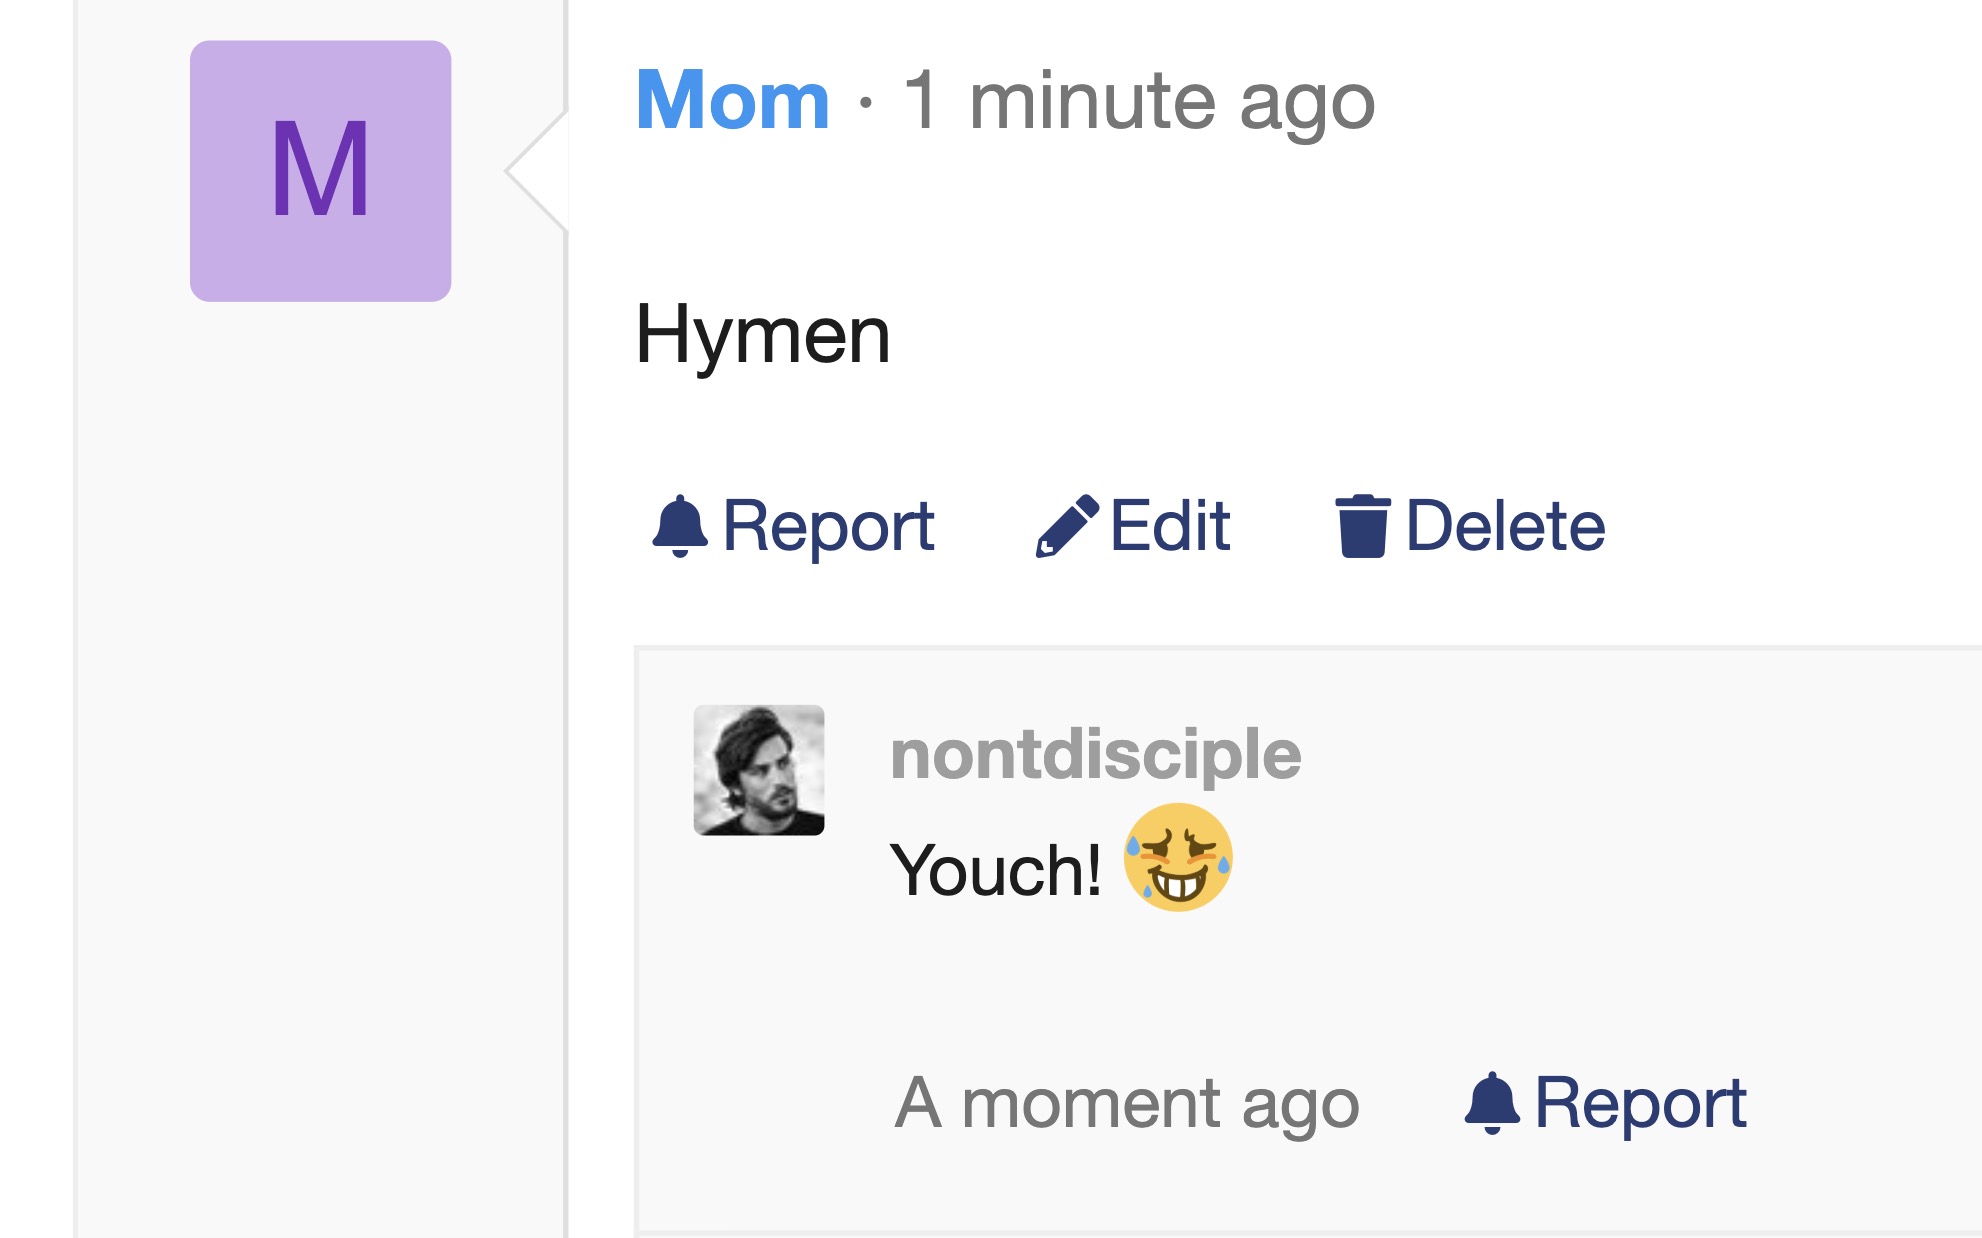Click the "1 minute ago" timestamp

tap(1139, 101)
